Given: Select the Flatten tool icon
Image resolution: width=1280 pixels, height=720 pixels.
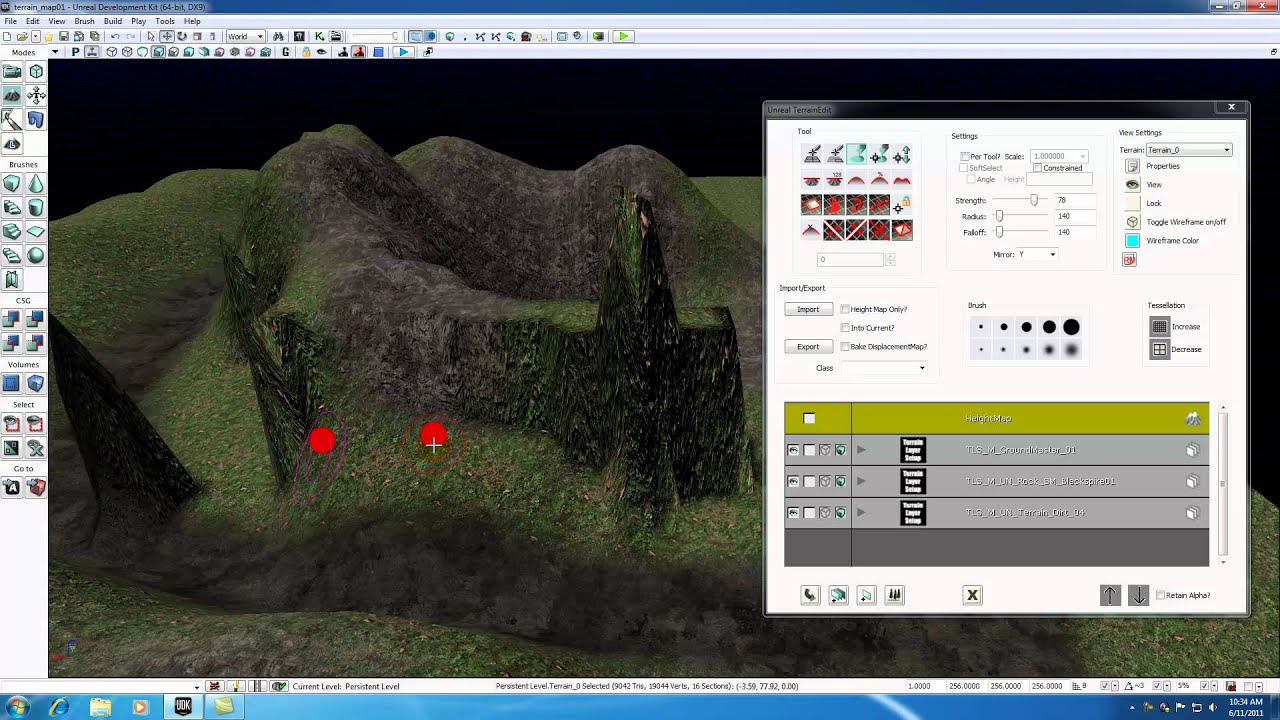Looking at the screenshot, I should (x=812, y=179).
